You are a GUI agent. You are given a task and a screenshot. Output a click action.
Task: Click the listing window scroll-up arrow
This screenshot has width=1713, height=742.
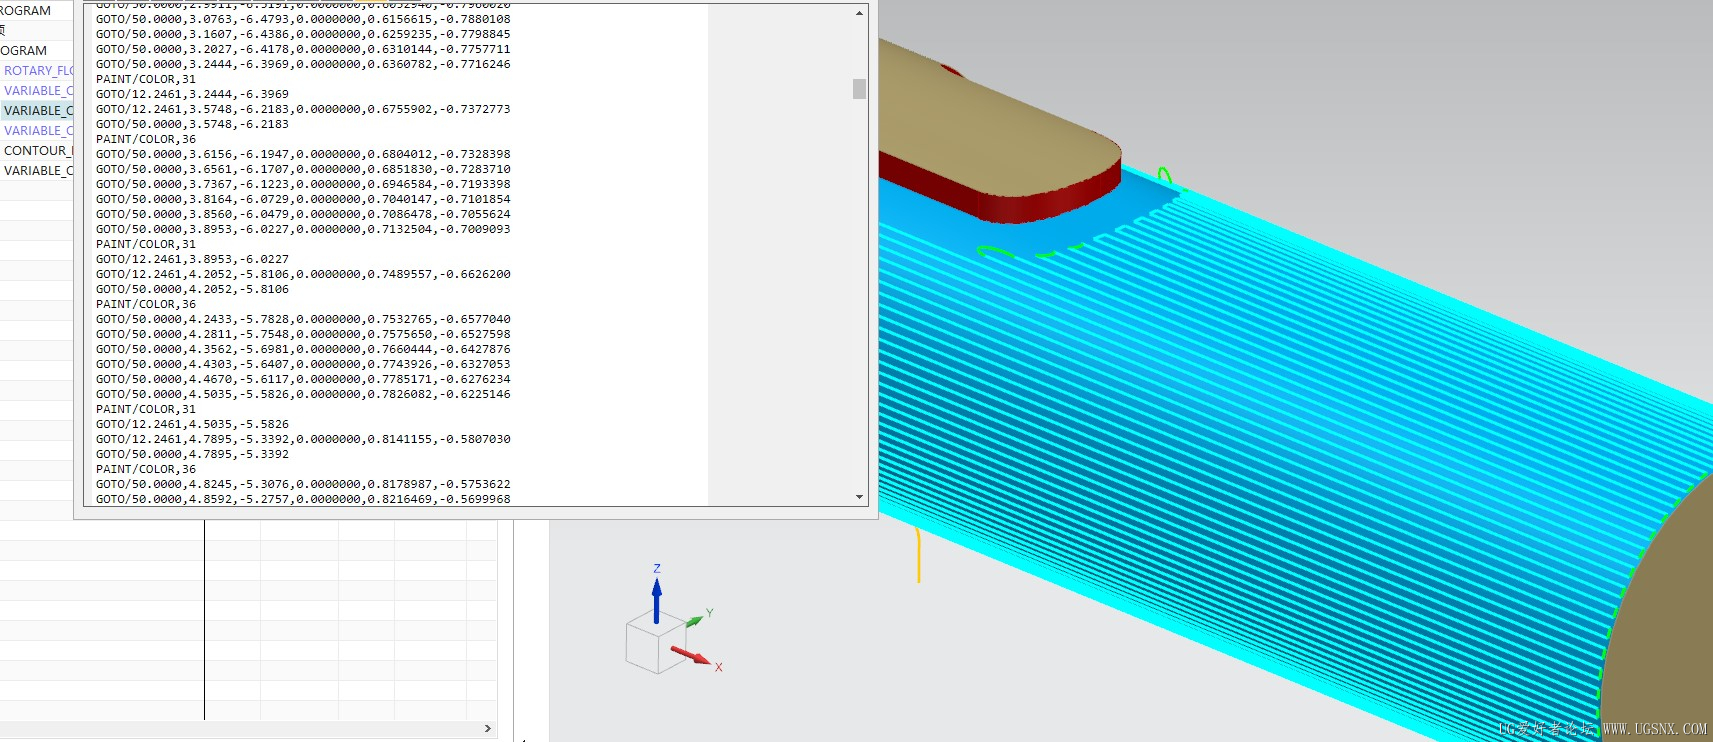tap(859, 13)
